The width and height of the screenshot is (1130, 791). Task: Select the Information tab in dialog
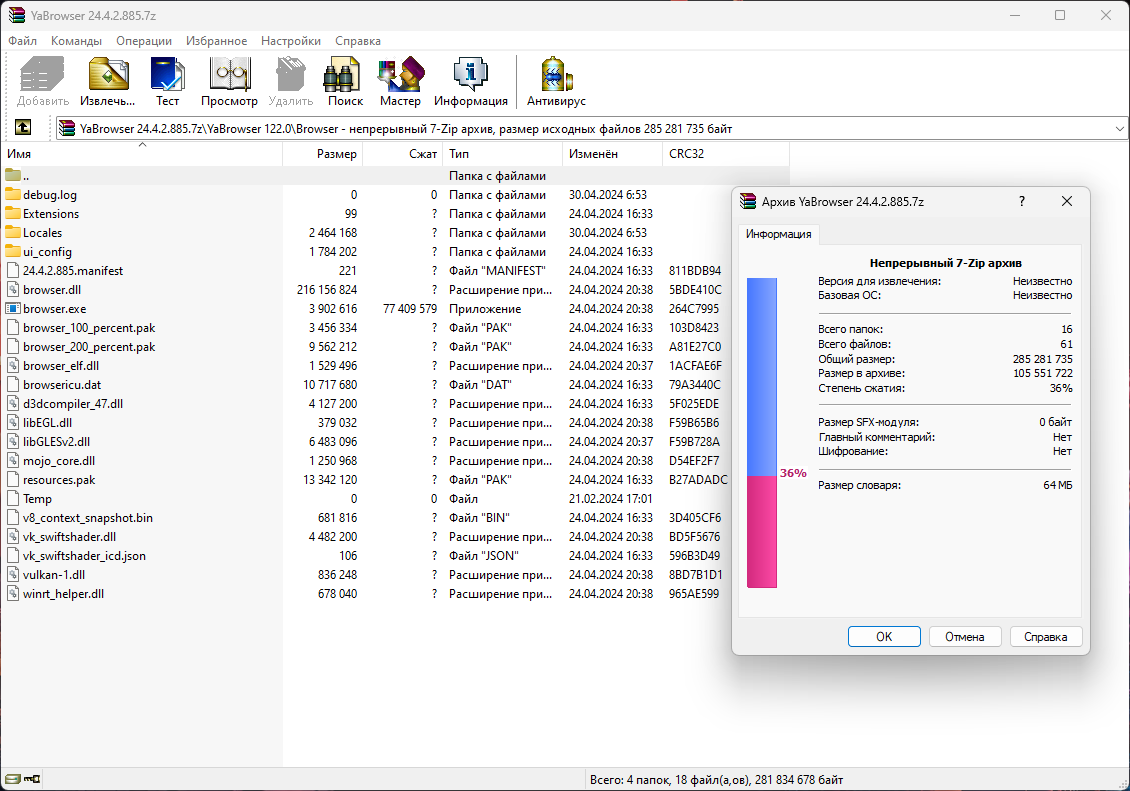click(x=779, y=235)
